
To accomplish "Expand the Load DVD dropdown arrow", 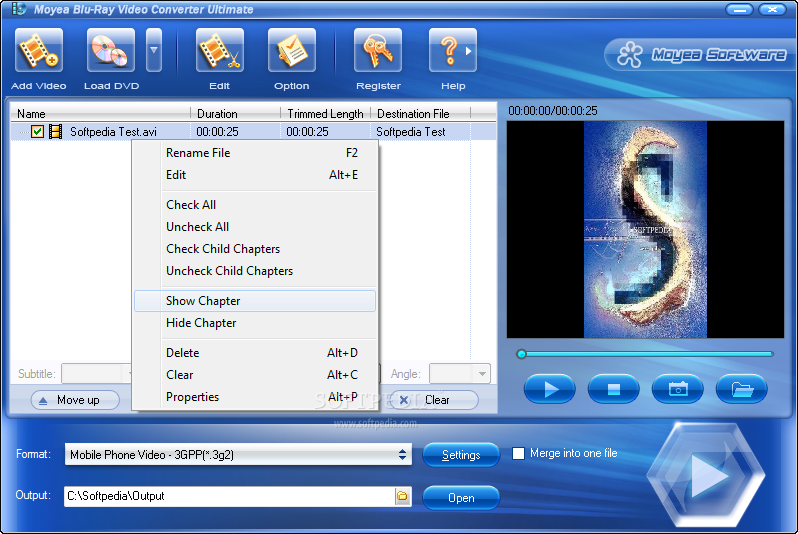I will tap(154, 50).
